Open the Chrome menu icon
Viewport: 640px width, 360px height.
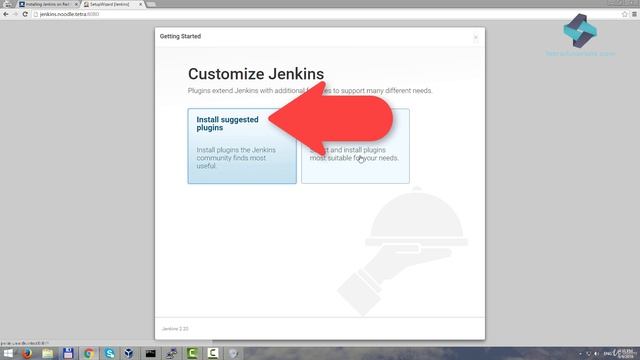(x=634, y=14)
